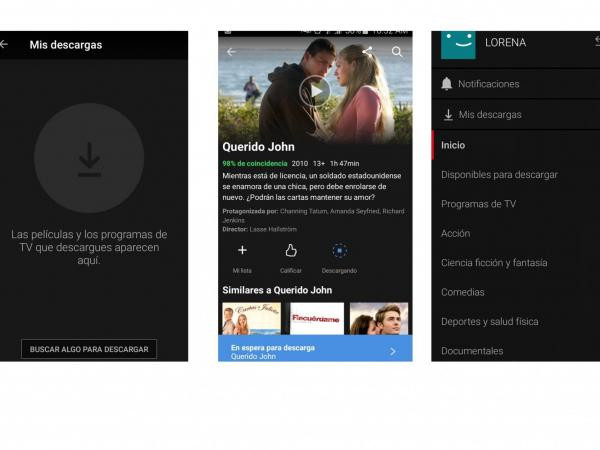
Task: Open Disponibles para descargar category
Action: click(x=499, y=174)
